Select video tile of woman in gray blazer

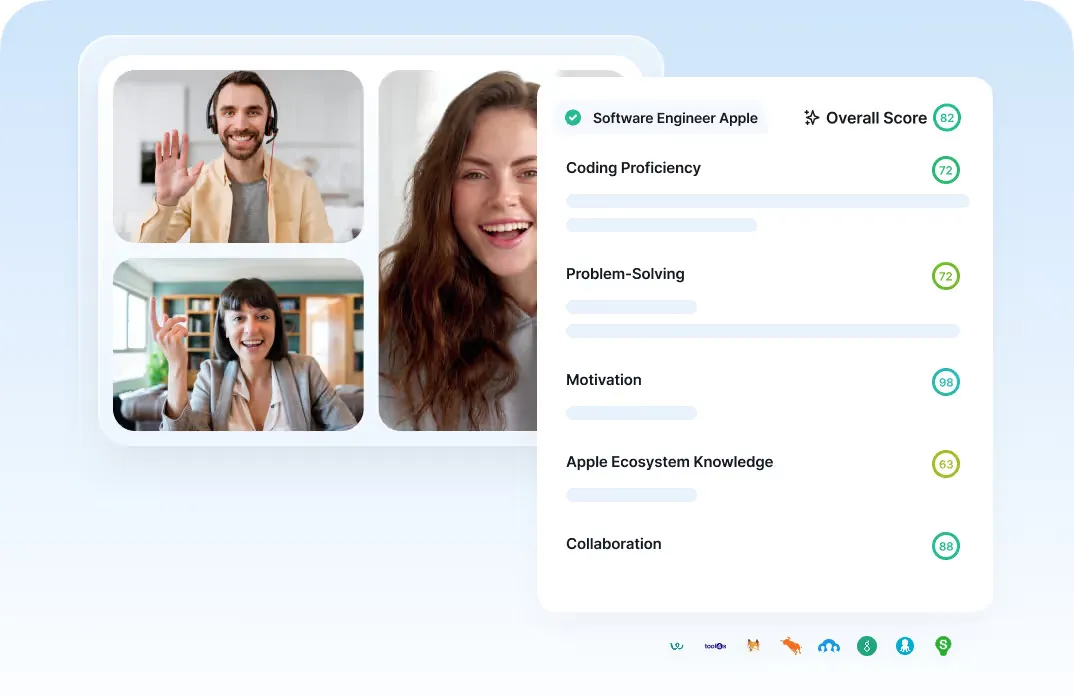click(238, 345)
